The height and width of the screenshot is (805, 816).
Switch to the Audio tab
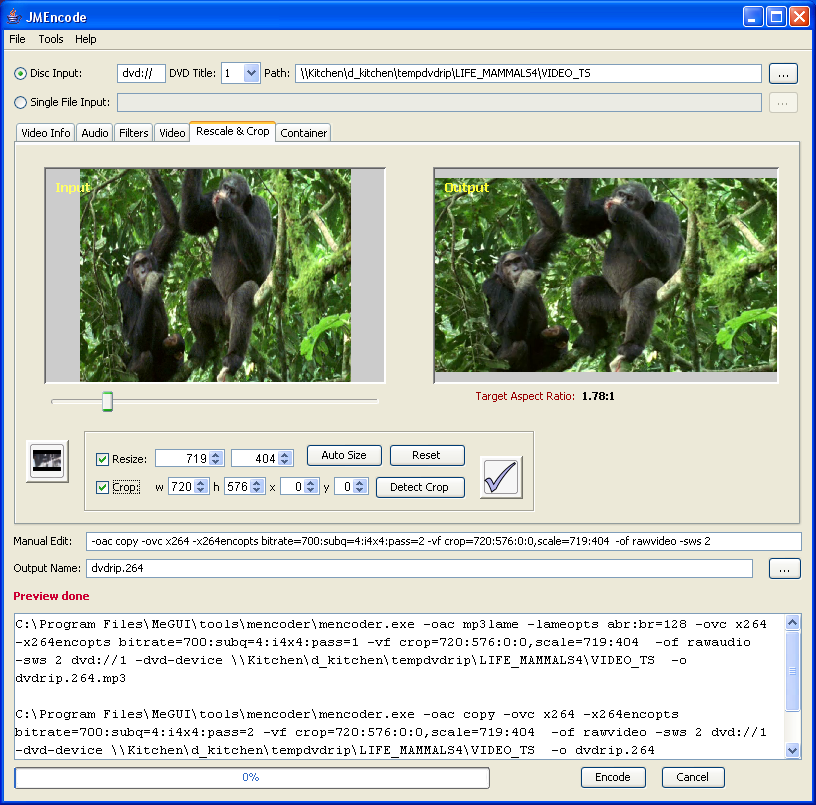95,133
